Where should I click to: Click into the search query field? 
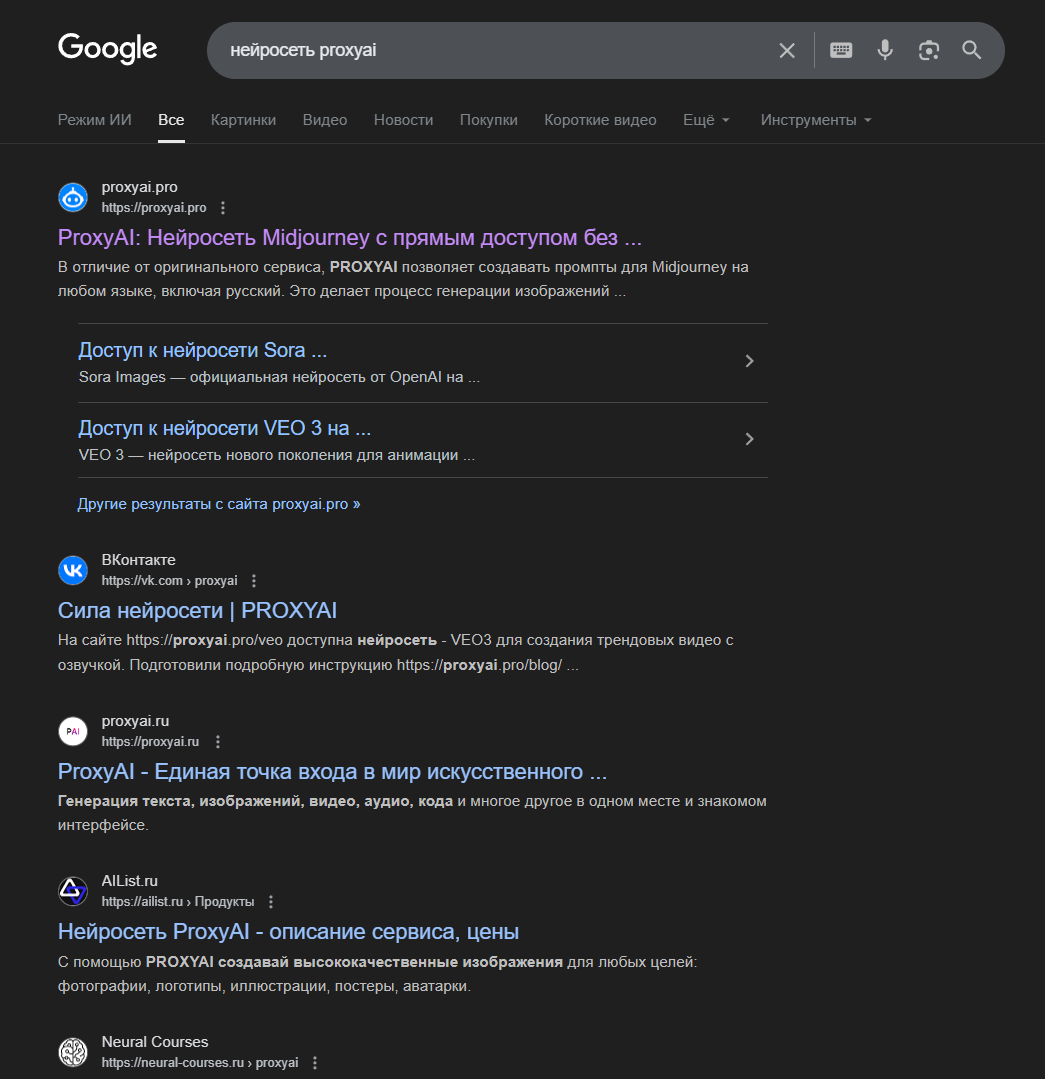point(490,50)
